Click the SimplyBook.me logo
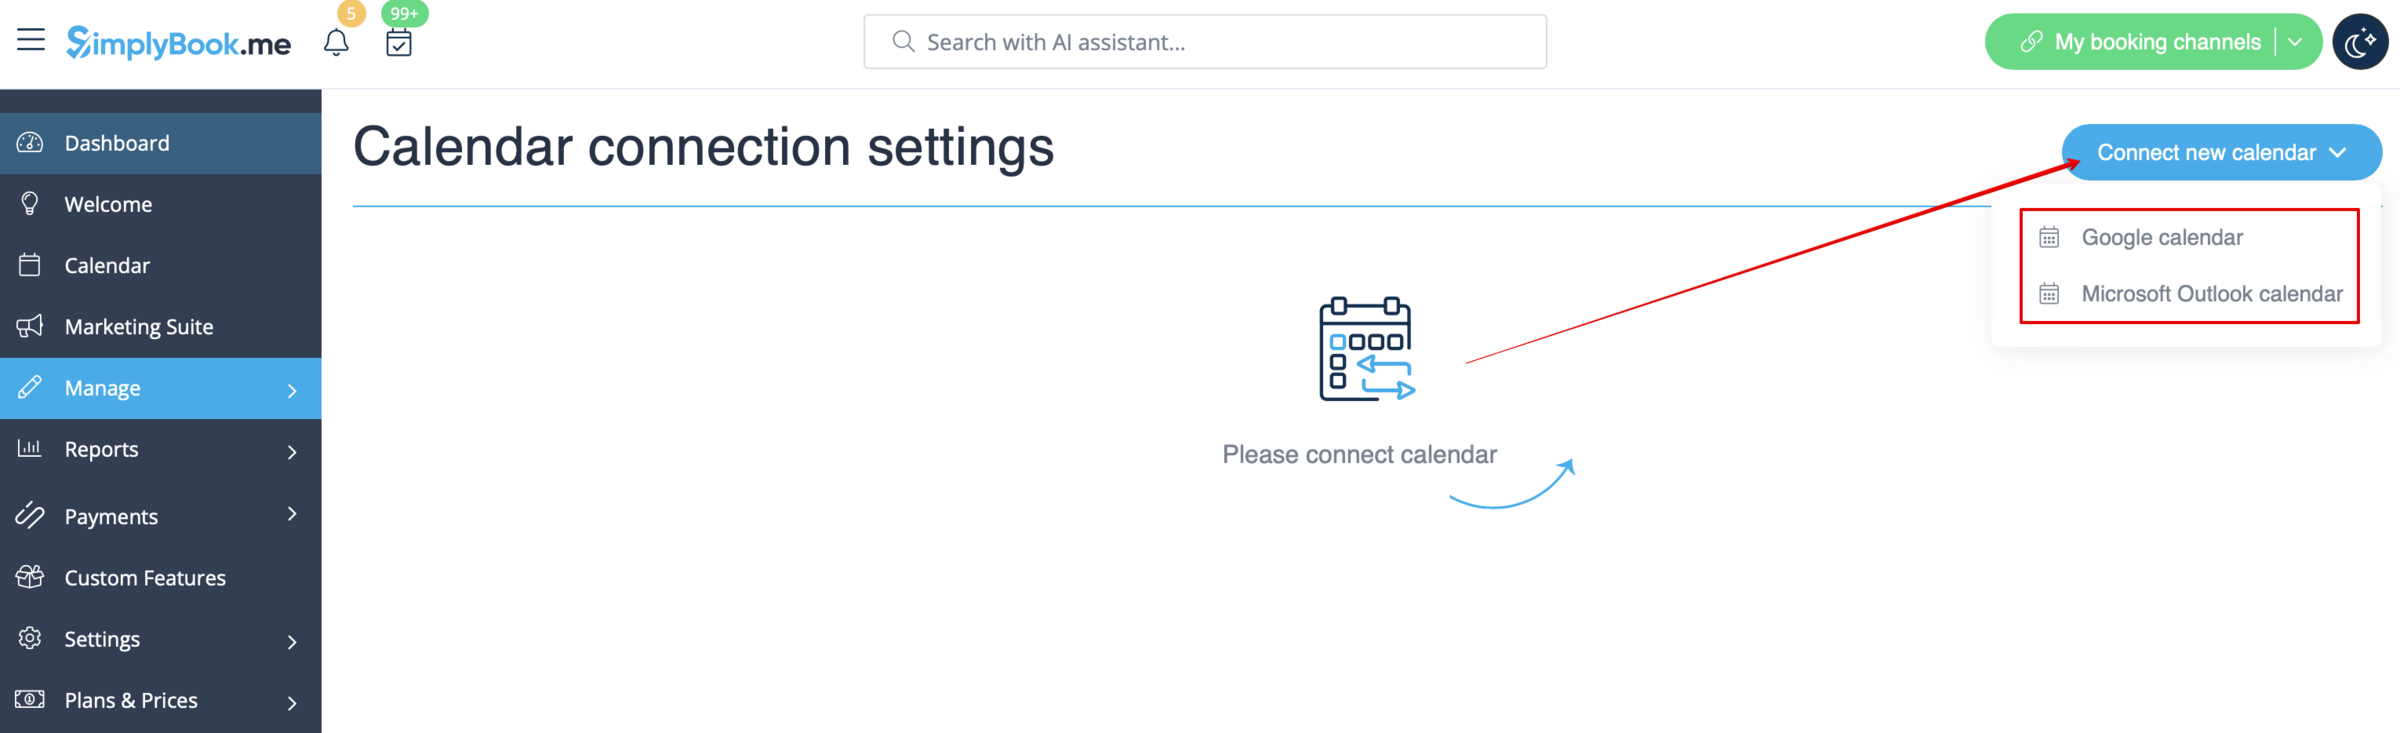This screenshot has height=733, width=2400. (x=177, y=42)
